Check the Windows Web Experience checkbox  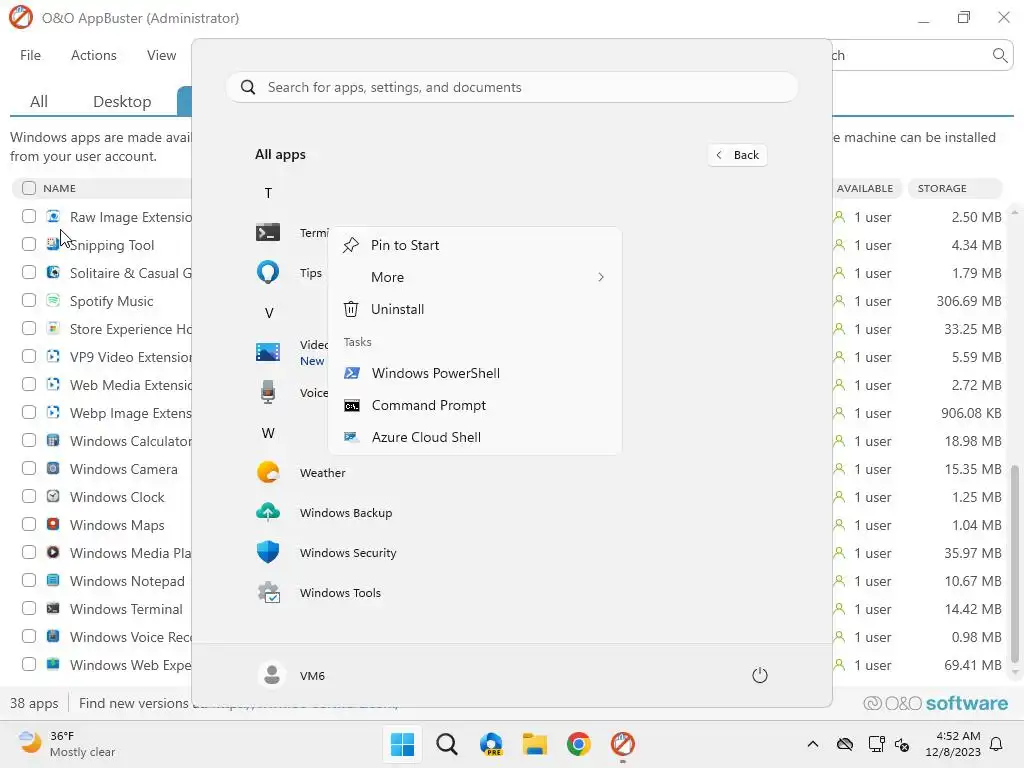(29, 664)
